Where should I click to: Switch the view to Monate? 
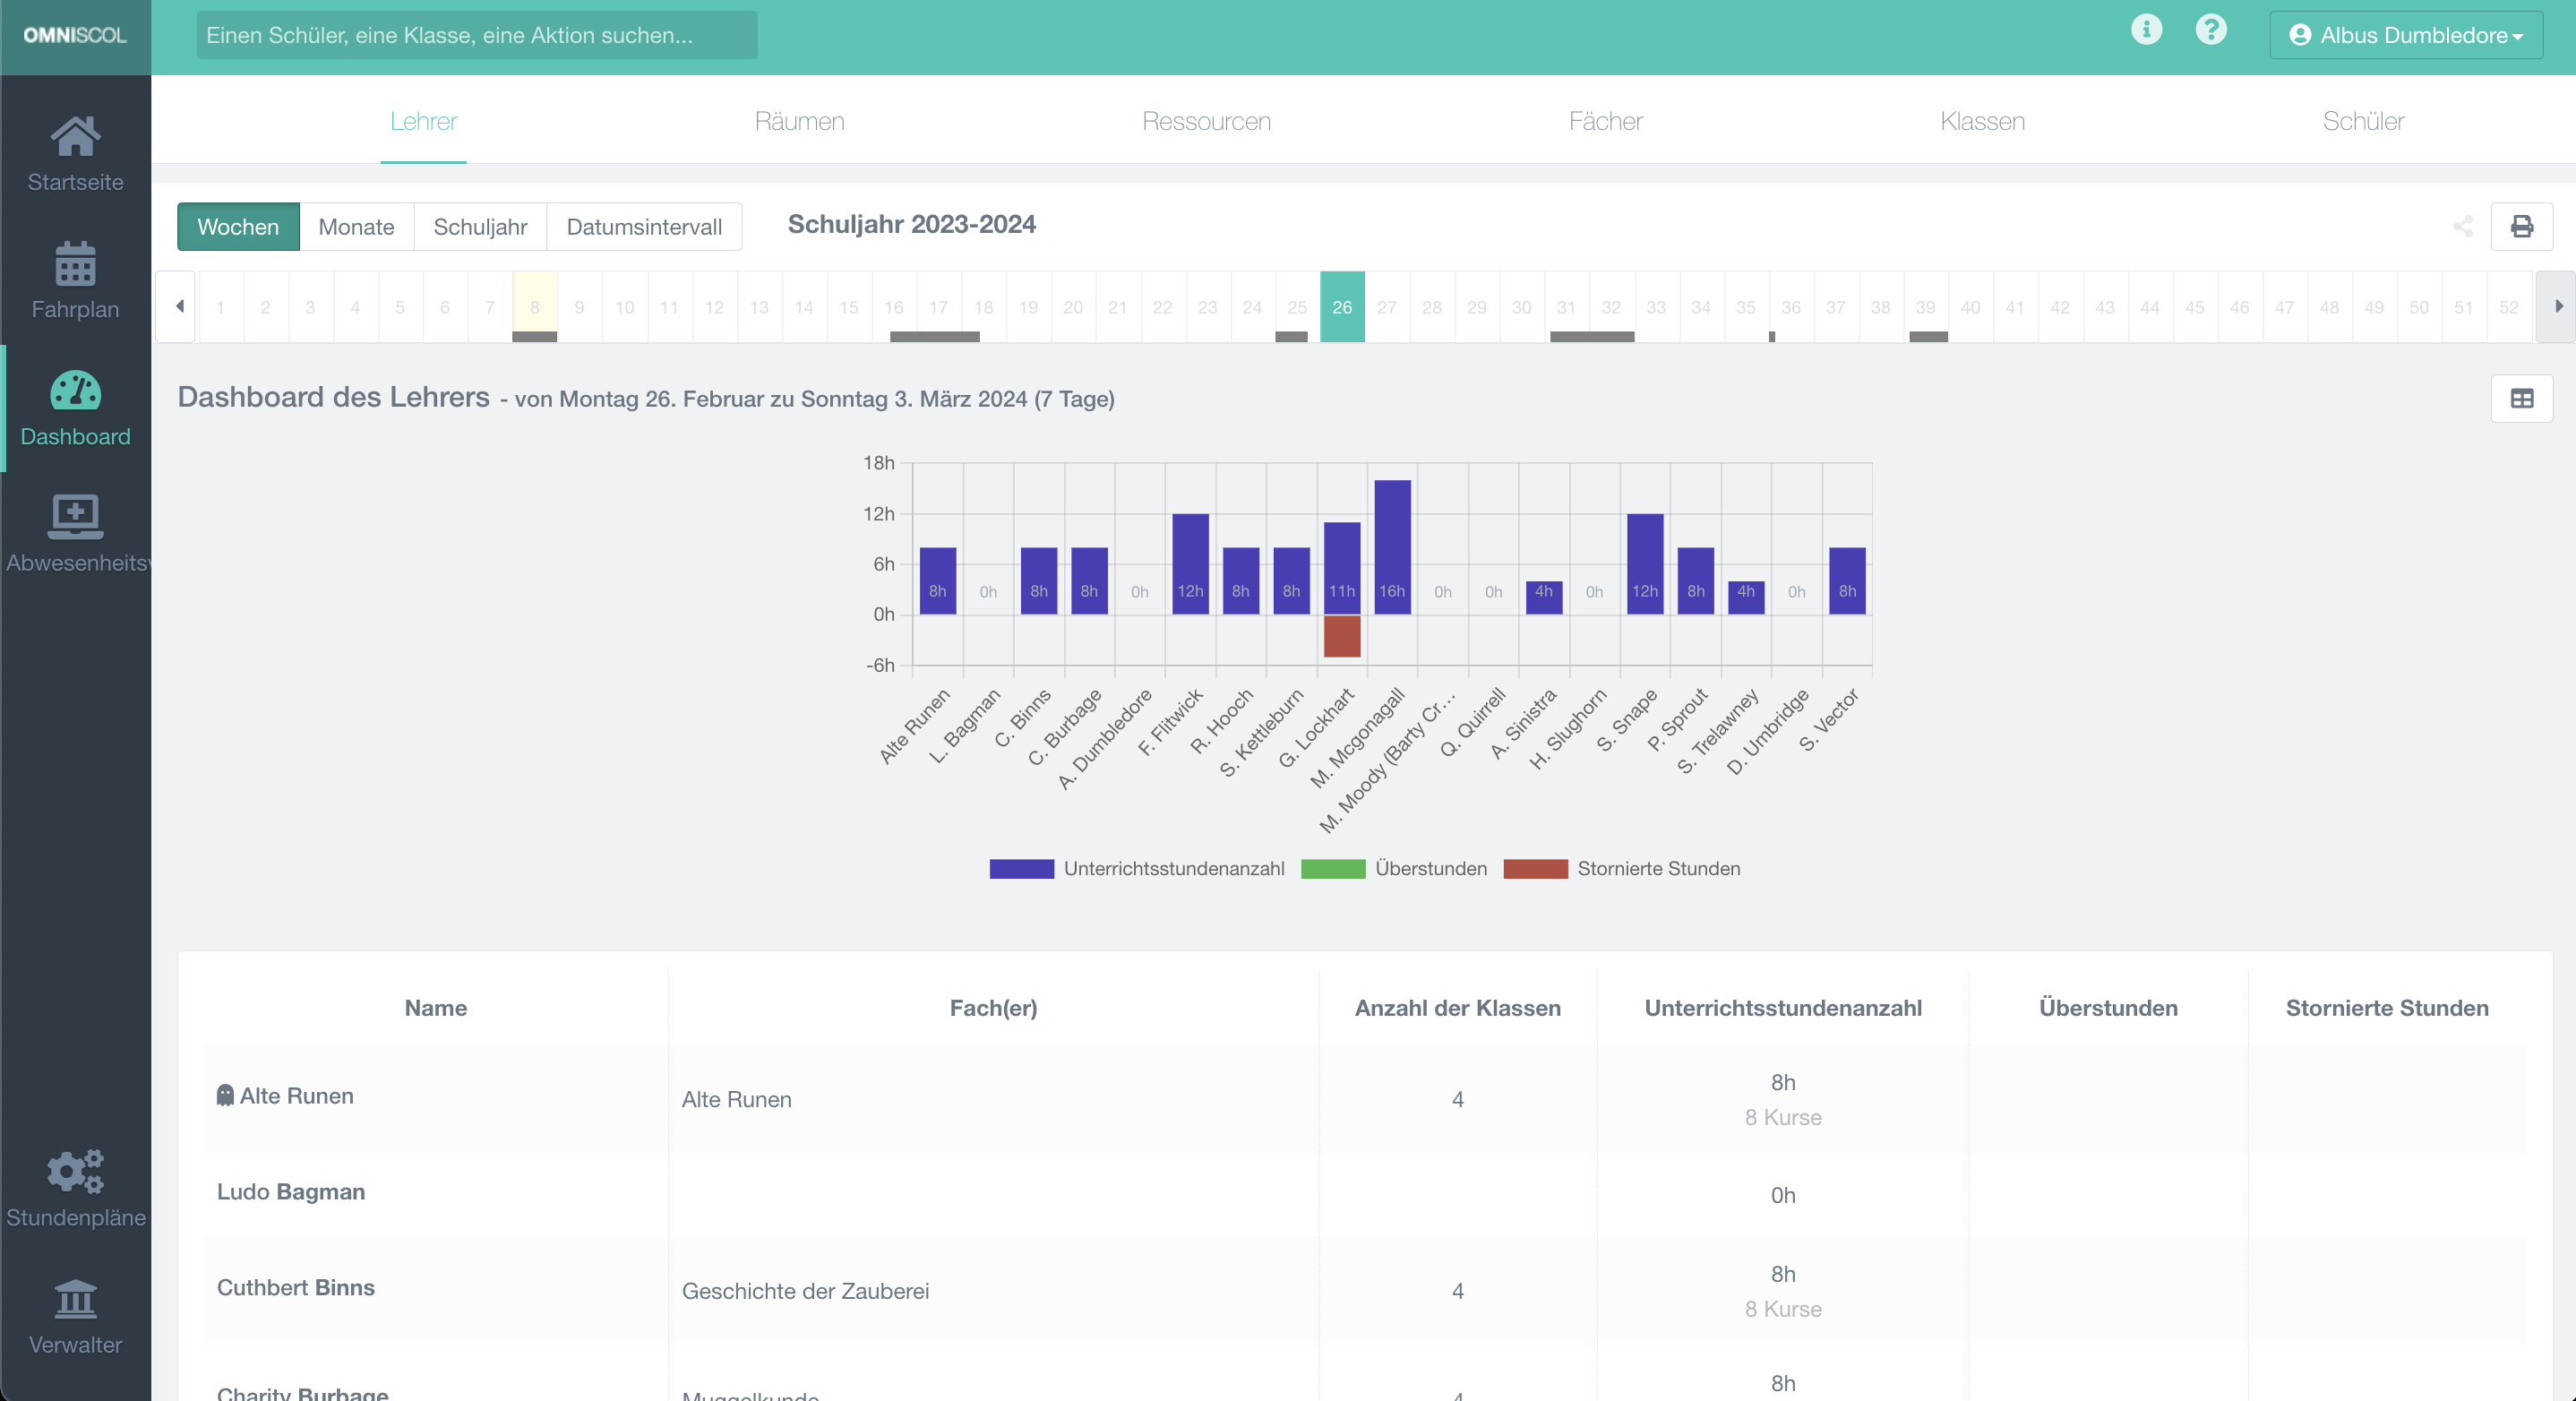pyautogui.click(x=356, y=227)
